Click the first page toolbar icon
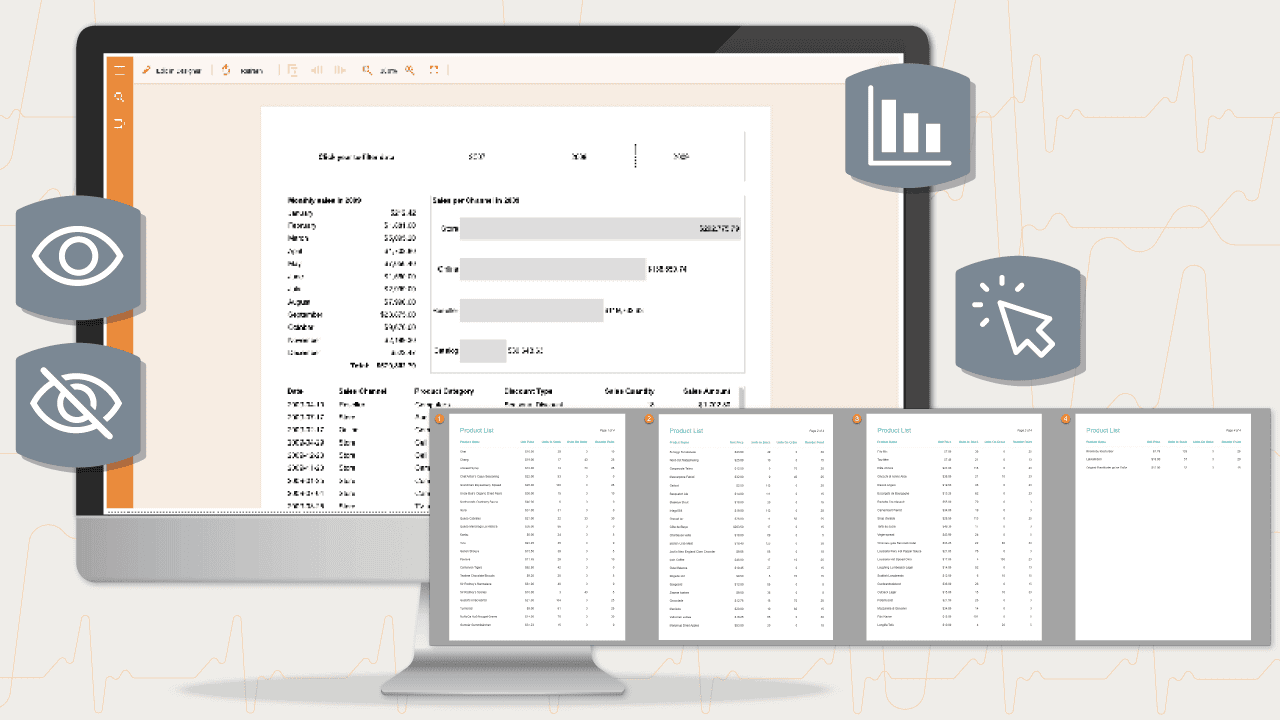Screen dimensions: 1280x720 (x=293, y=70)
